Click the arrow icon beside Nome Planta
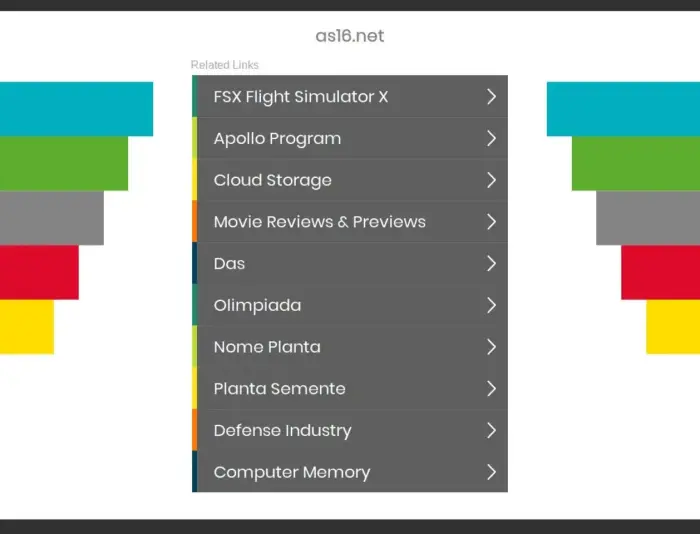Viewport: 700px width, 534px height. click(491, 347)
